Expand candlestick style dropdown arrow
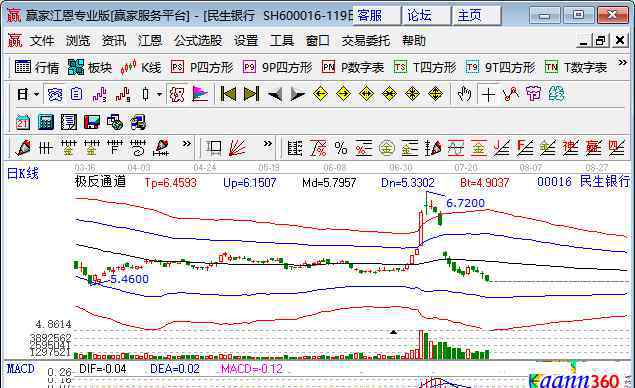This screenshot has height=388, width=635. (160, 94)
